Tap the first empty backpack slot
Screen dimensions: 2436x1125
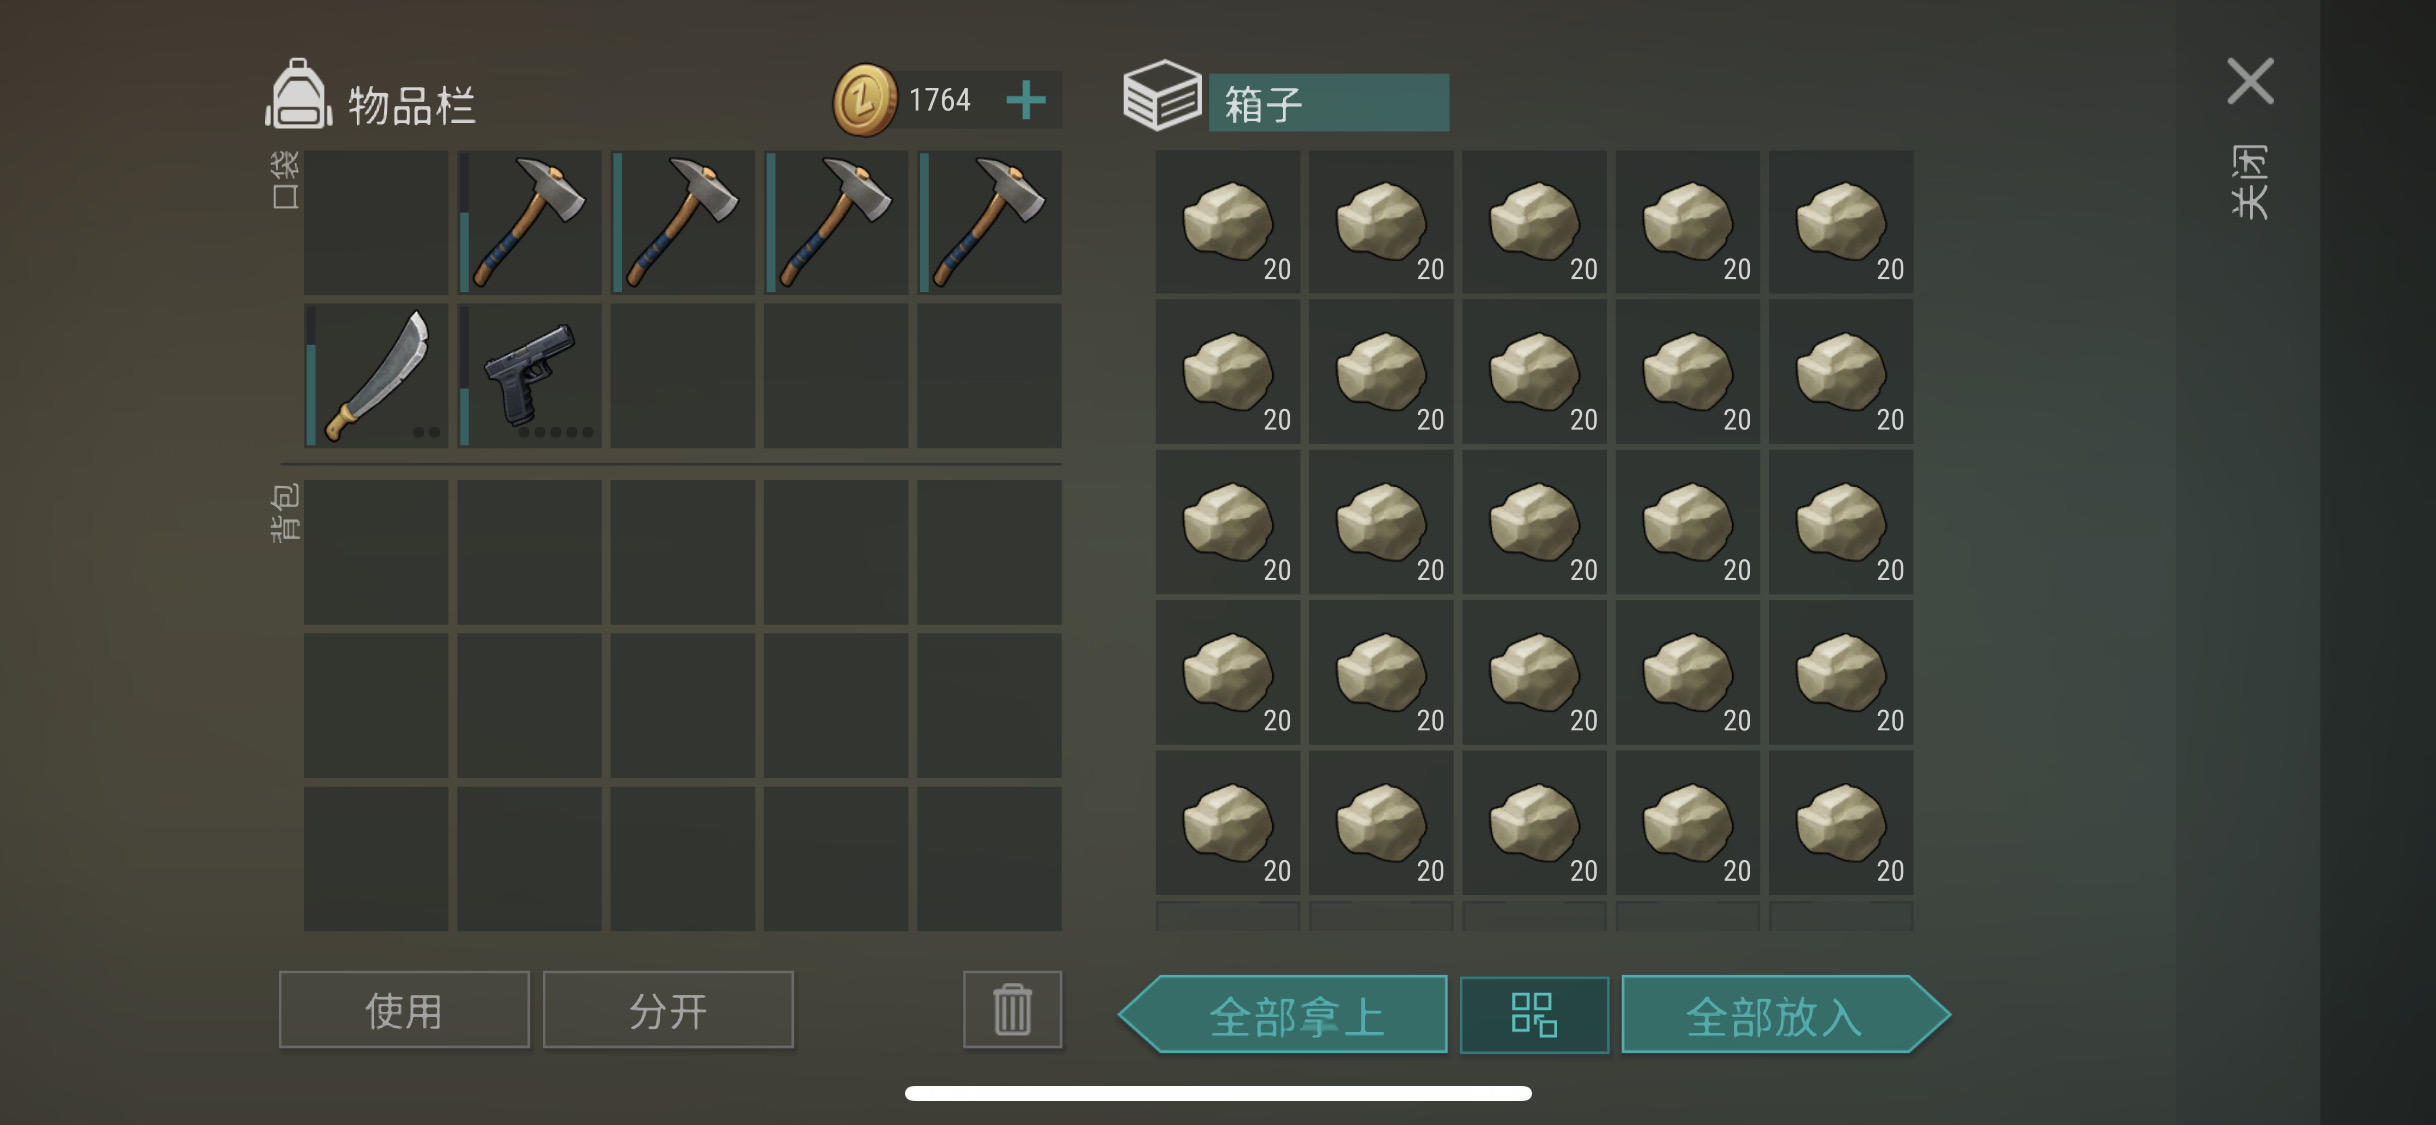tap(376, 552)
